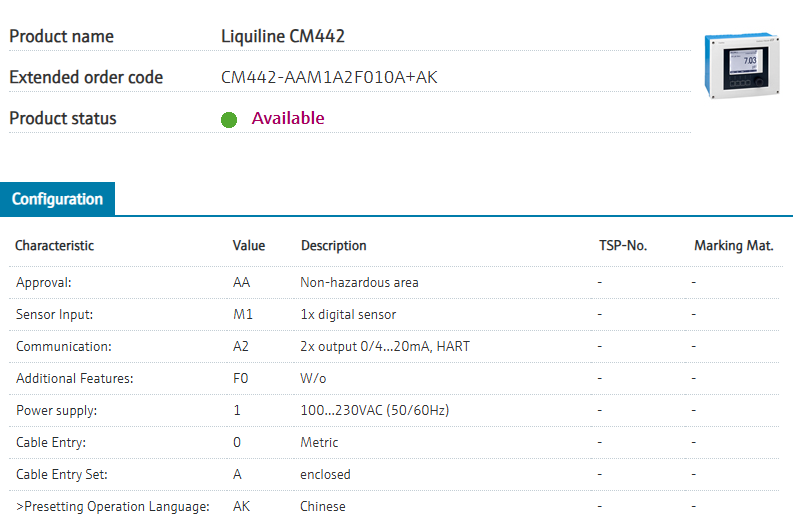Select the extended order code CM442-AAM1A2F010A+AK

click(329, 77)
